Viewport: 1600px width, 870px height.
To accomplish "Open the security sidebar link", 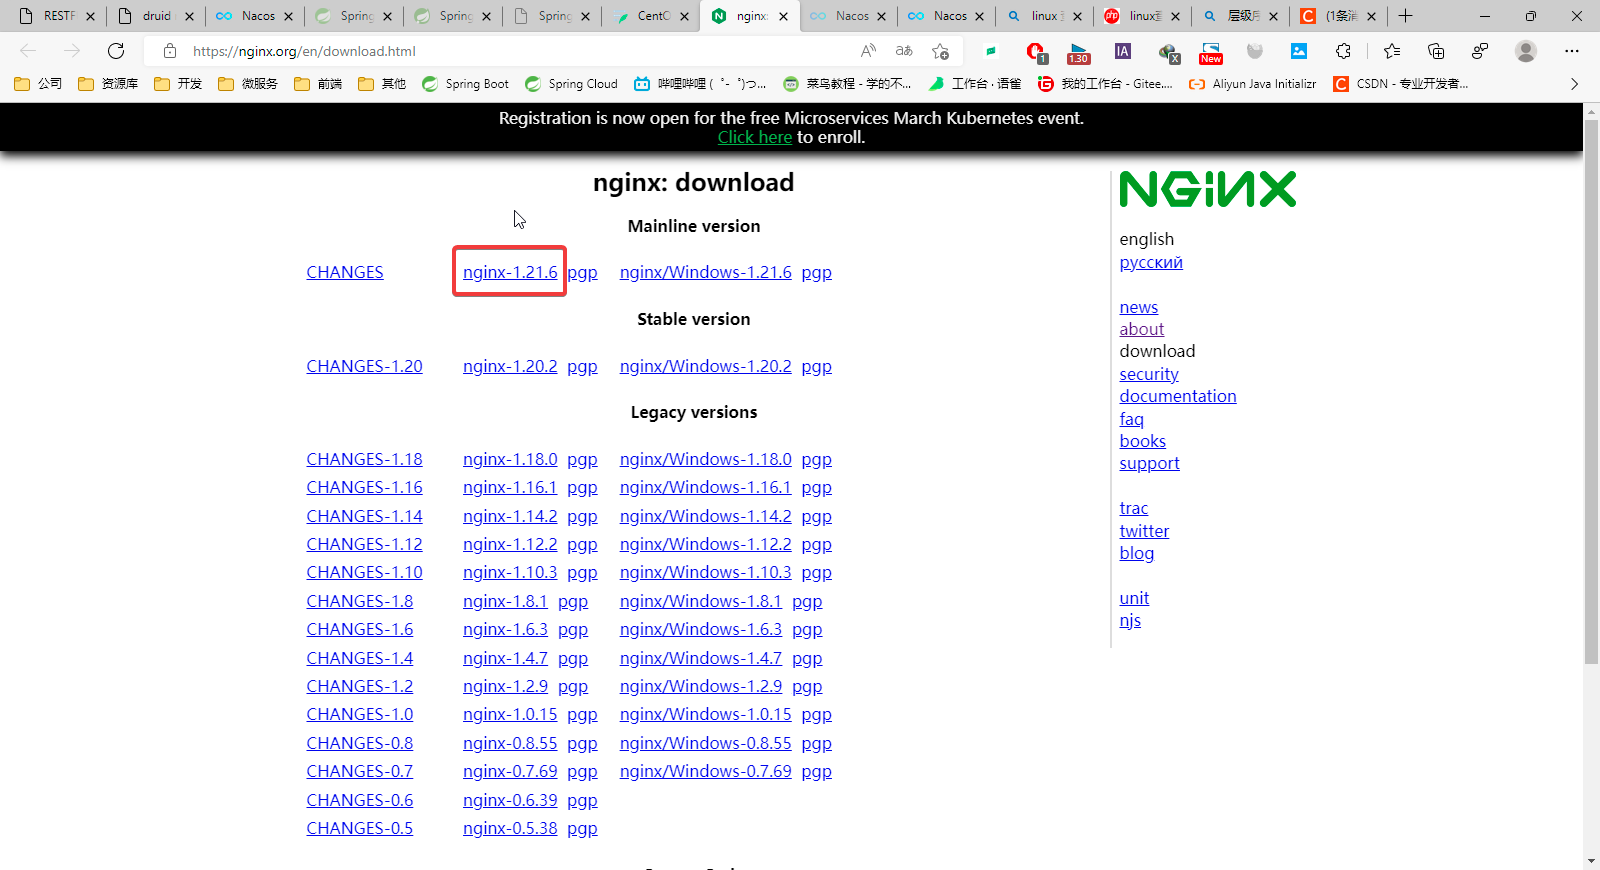I will click(1149, 374).
